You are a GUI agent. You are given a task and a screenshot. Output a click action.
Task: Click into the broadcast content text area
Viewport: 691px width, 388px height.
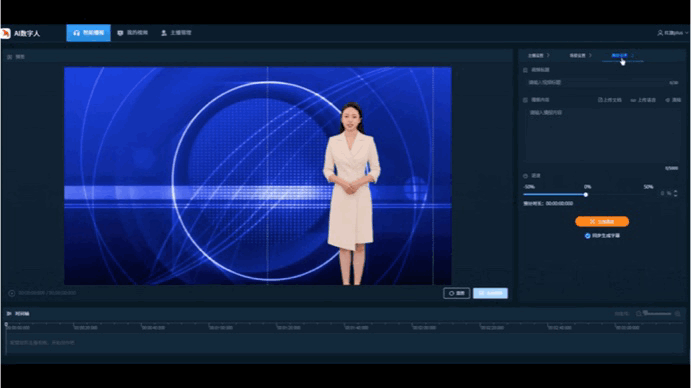tap(602, 136)
